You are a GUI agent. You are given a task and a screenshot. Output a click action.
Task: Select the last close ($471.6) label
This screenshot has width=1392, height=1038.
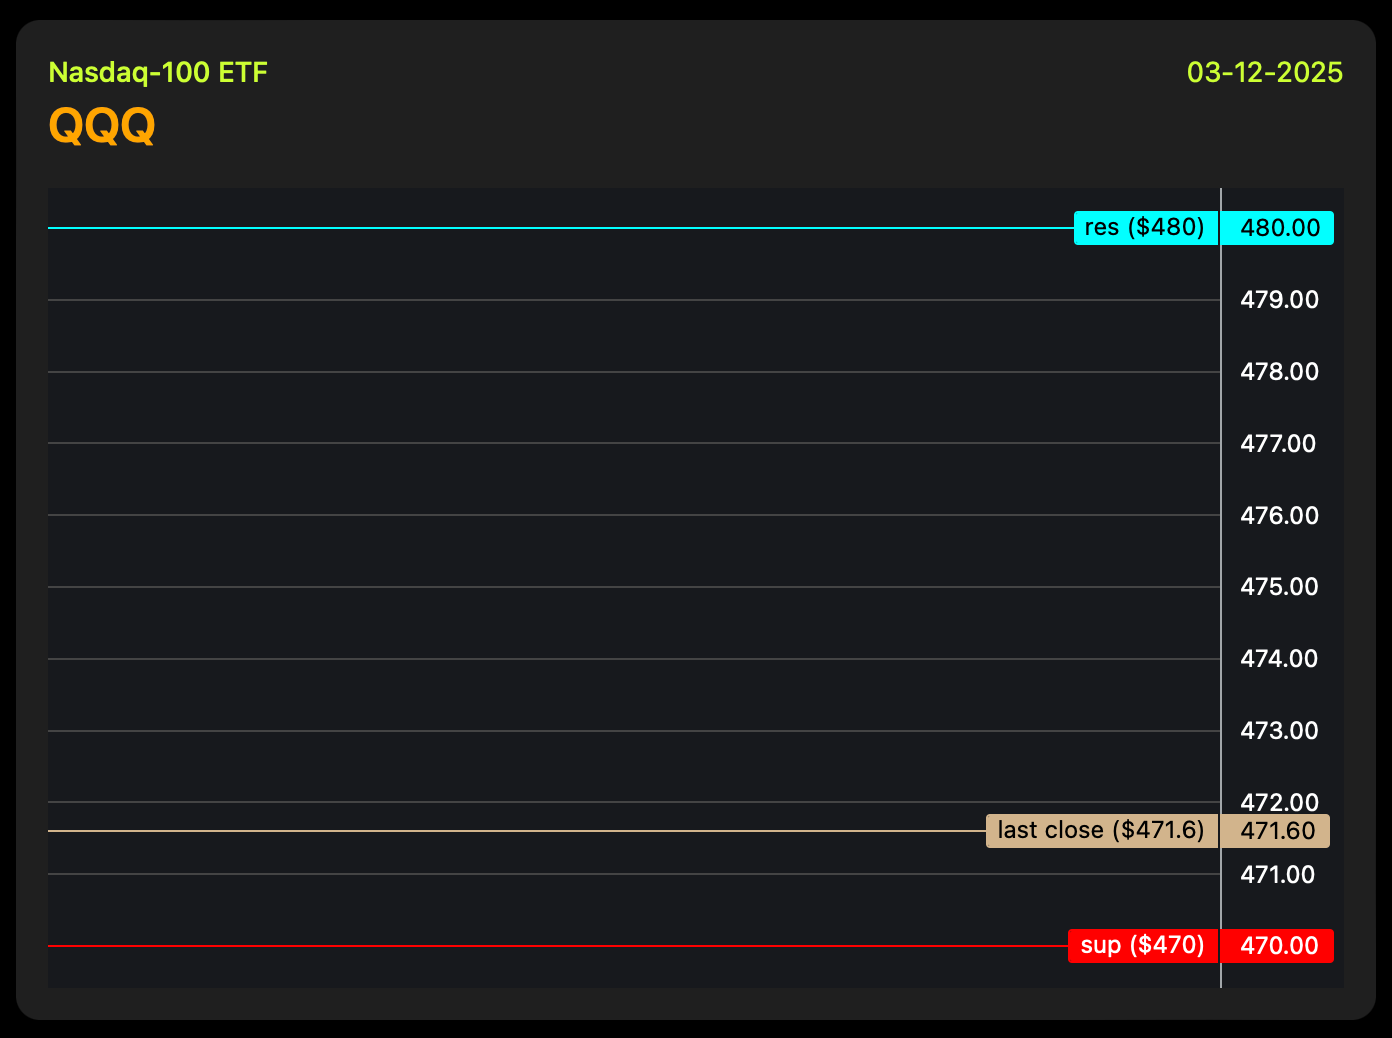coord(1102,831)
